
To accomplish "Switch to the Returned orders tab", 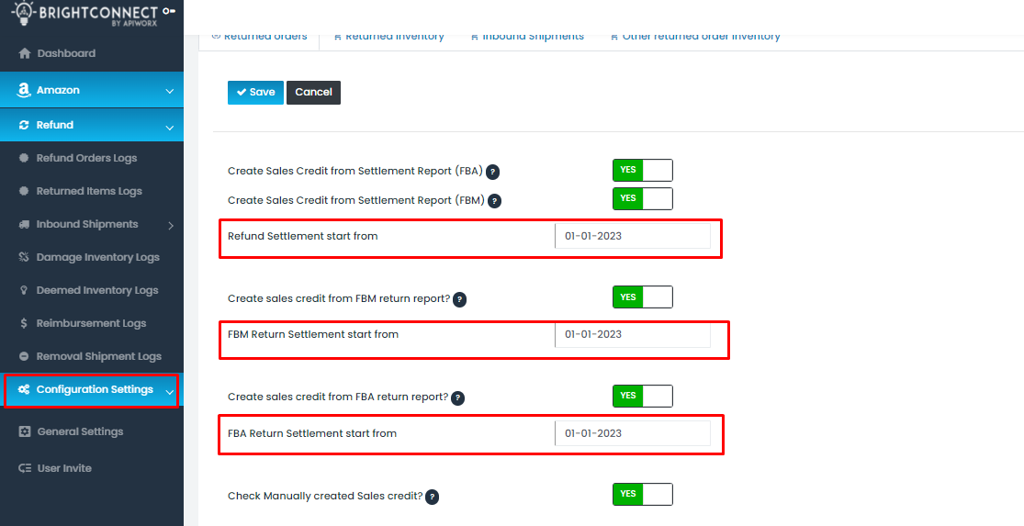I will point(259,37).
